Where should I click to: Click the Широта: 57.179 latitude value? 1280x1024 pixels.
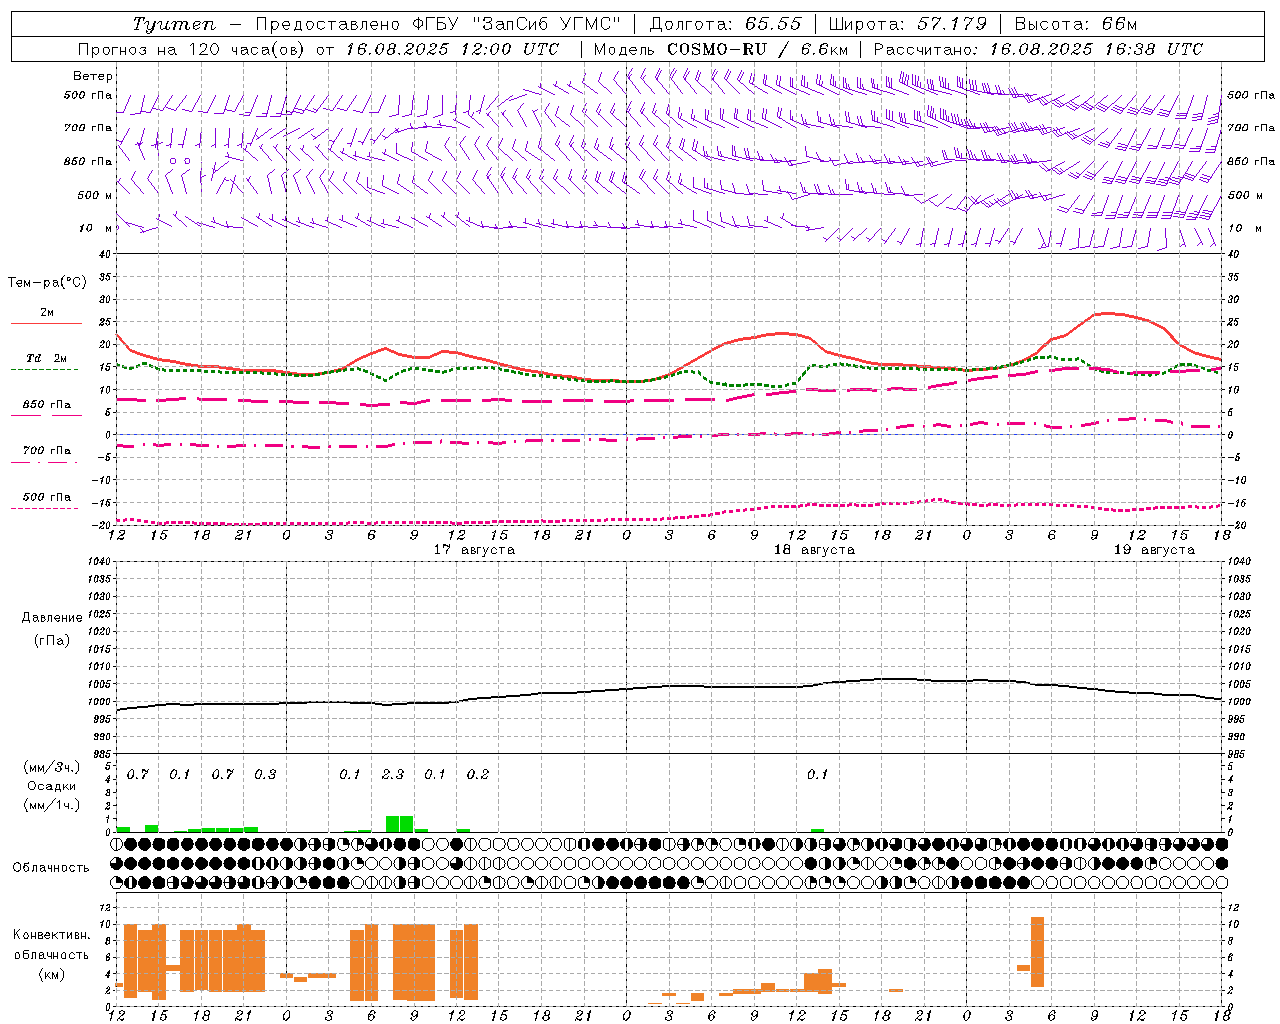click(908, 24)
